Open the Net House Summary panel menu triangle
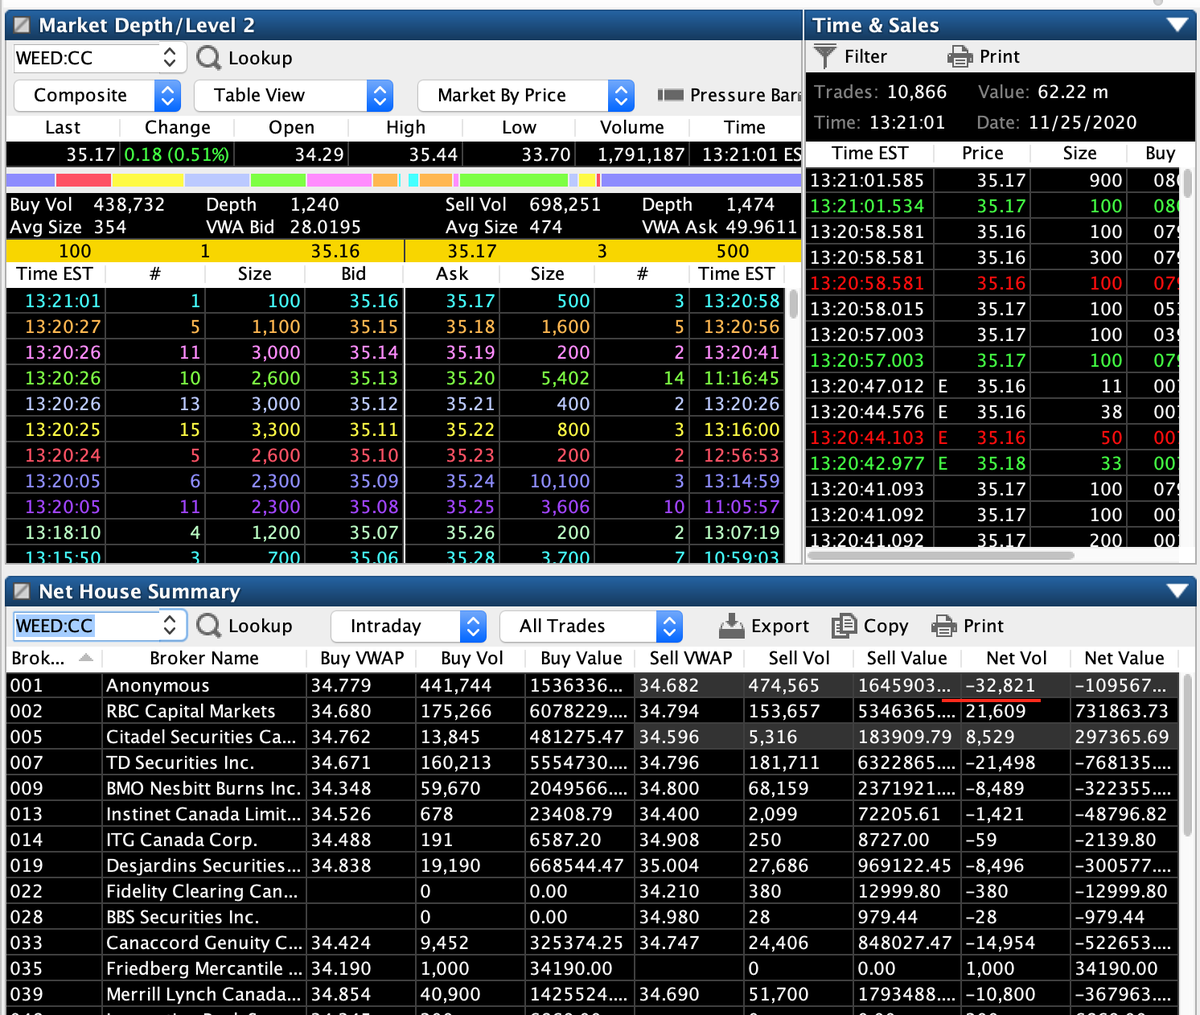This screenshot has width=1200, height=1015. pos(1177,592)
